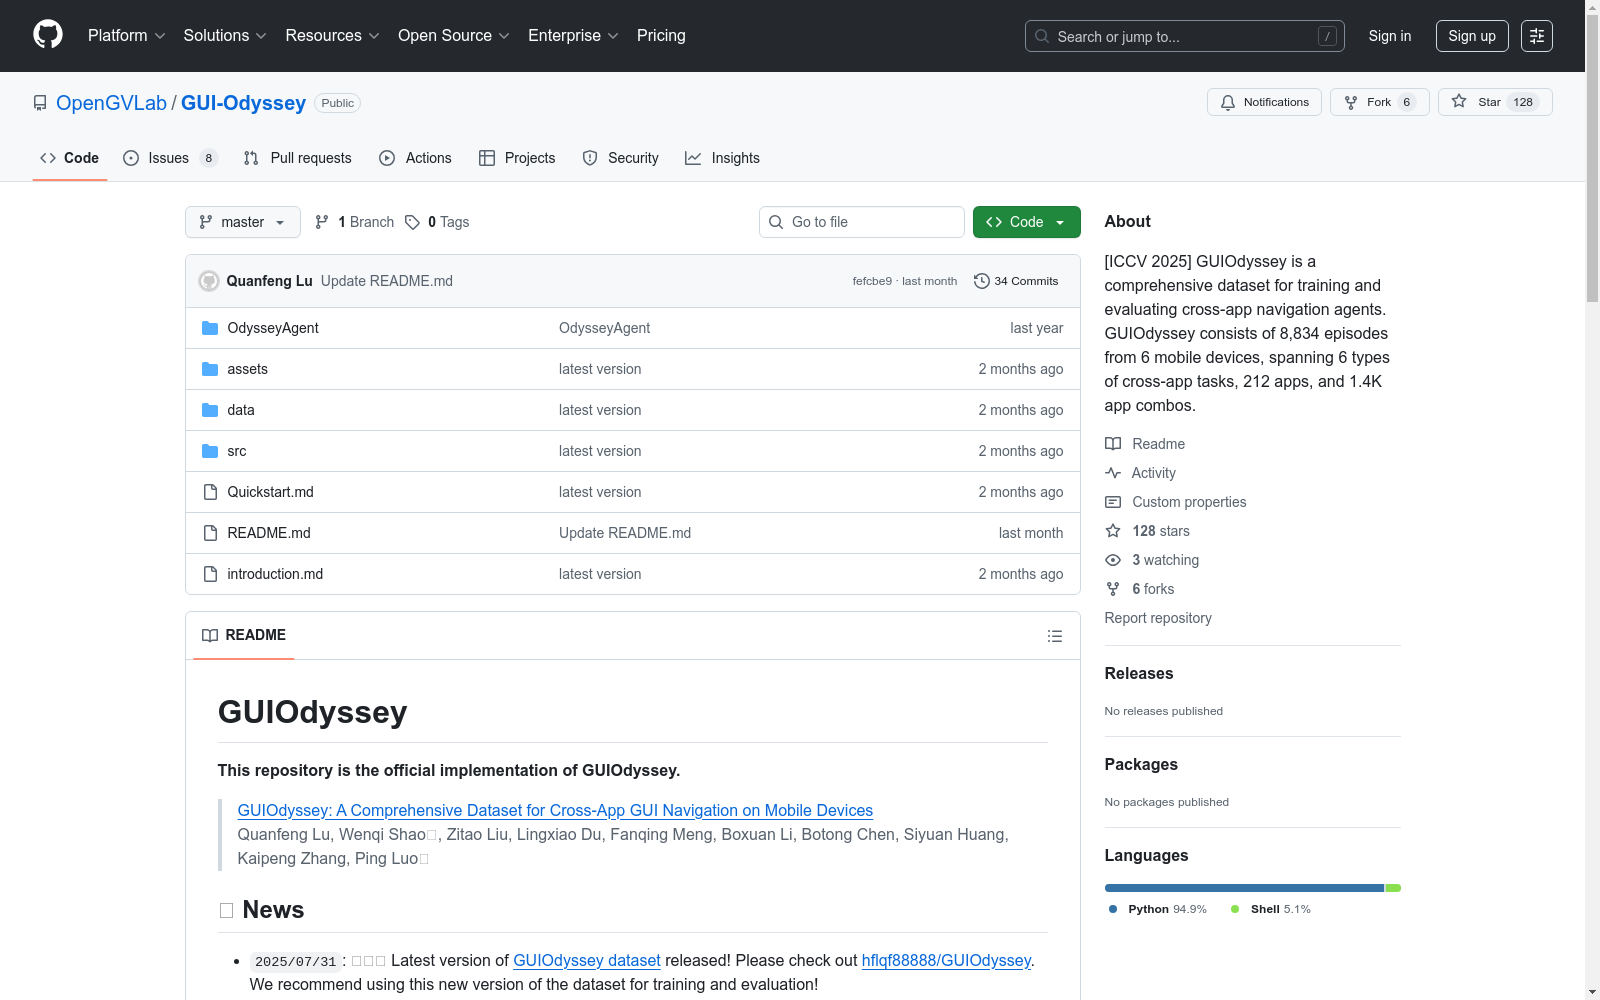Viewport: 1600px width, 1000px height.
Task: Open the Quanfeng Lu author link
Action: pyautogui.click(x=269, y=281)
